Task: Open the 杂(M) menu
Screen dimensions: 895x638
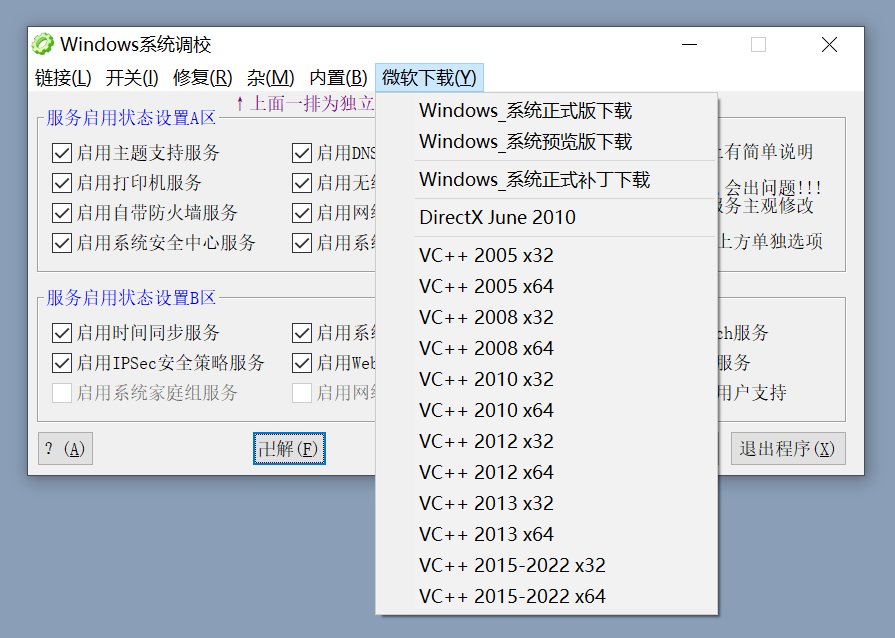Action: click(x=271, y=78)
